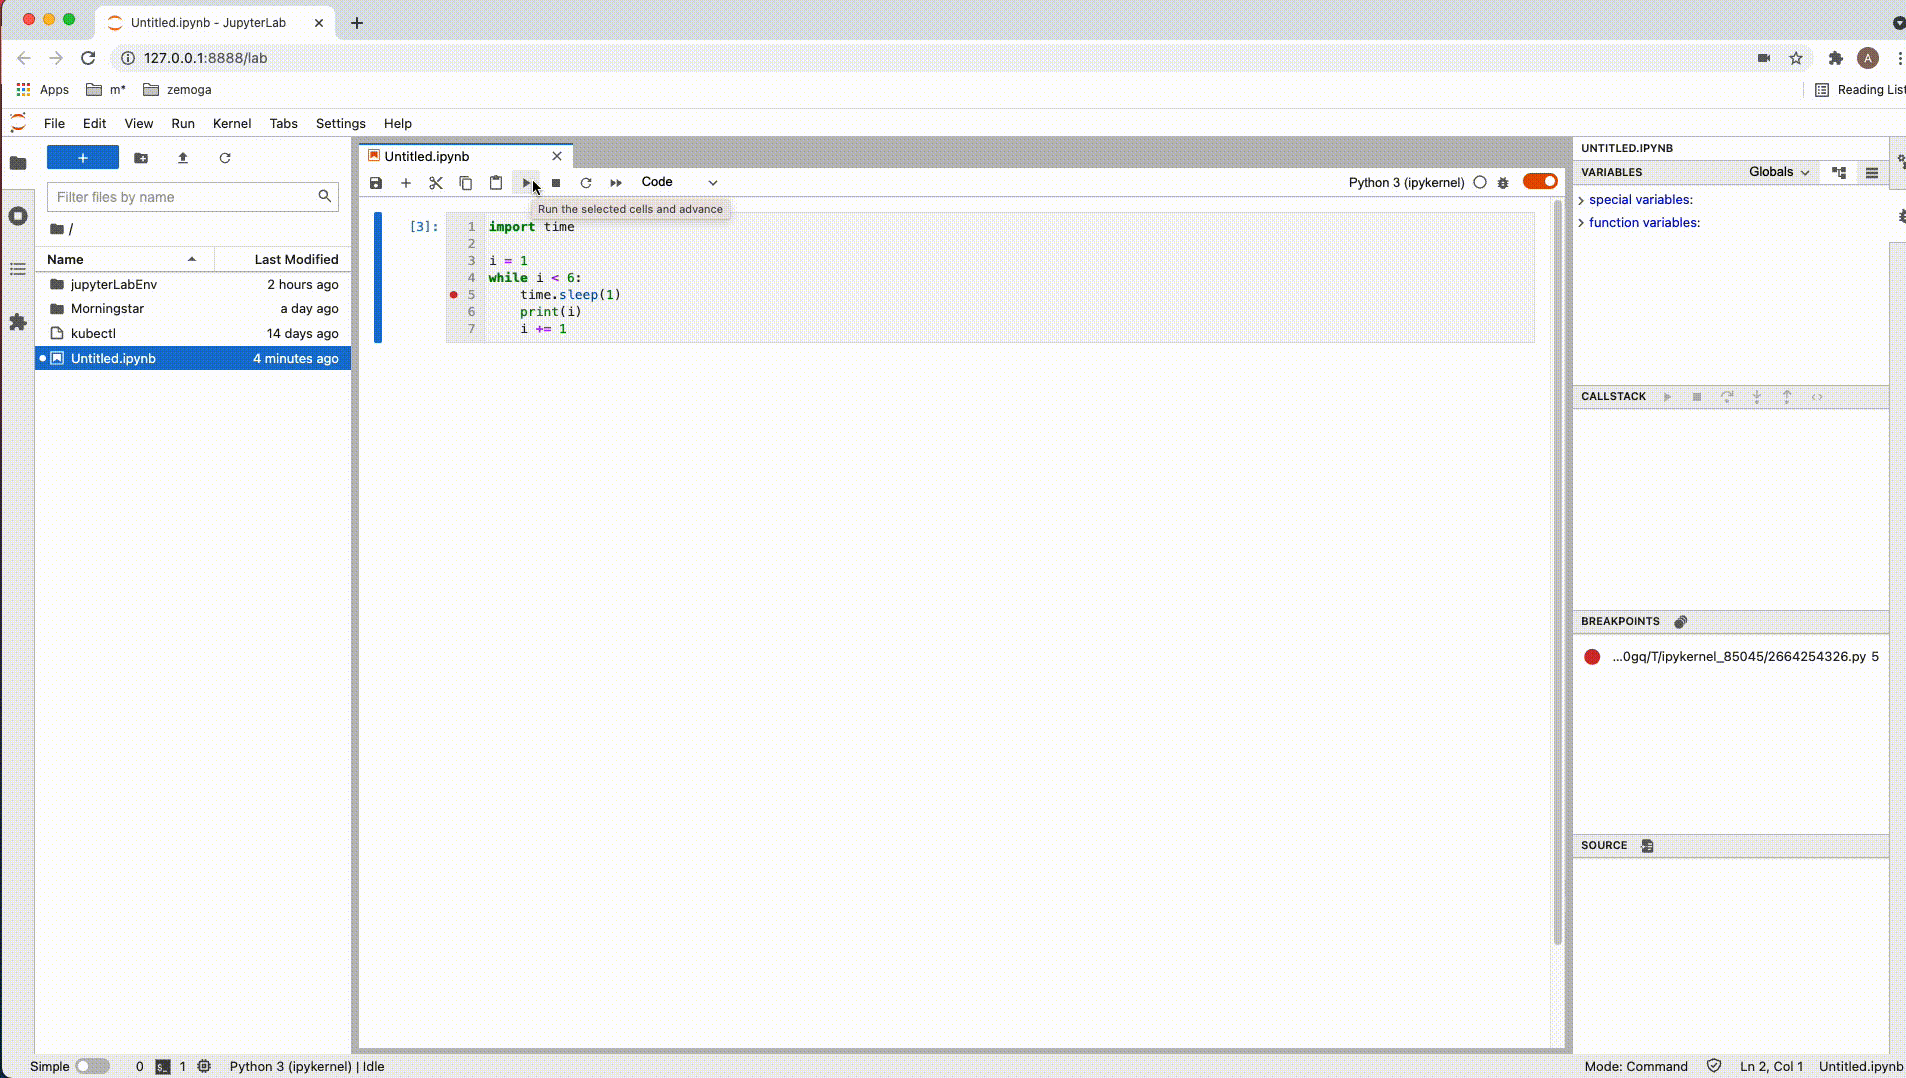Upload files with the upload arrow icon
Viewport: 1906px width, 1078px height.
coord(183,158)
